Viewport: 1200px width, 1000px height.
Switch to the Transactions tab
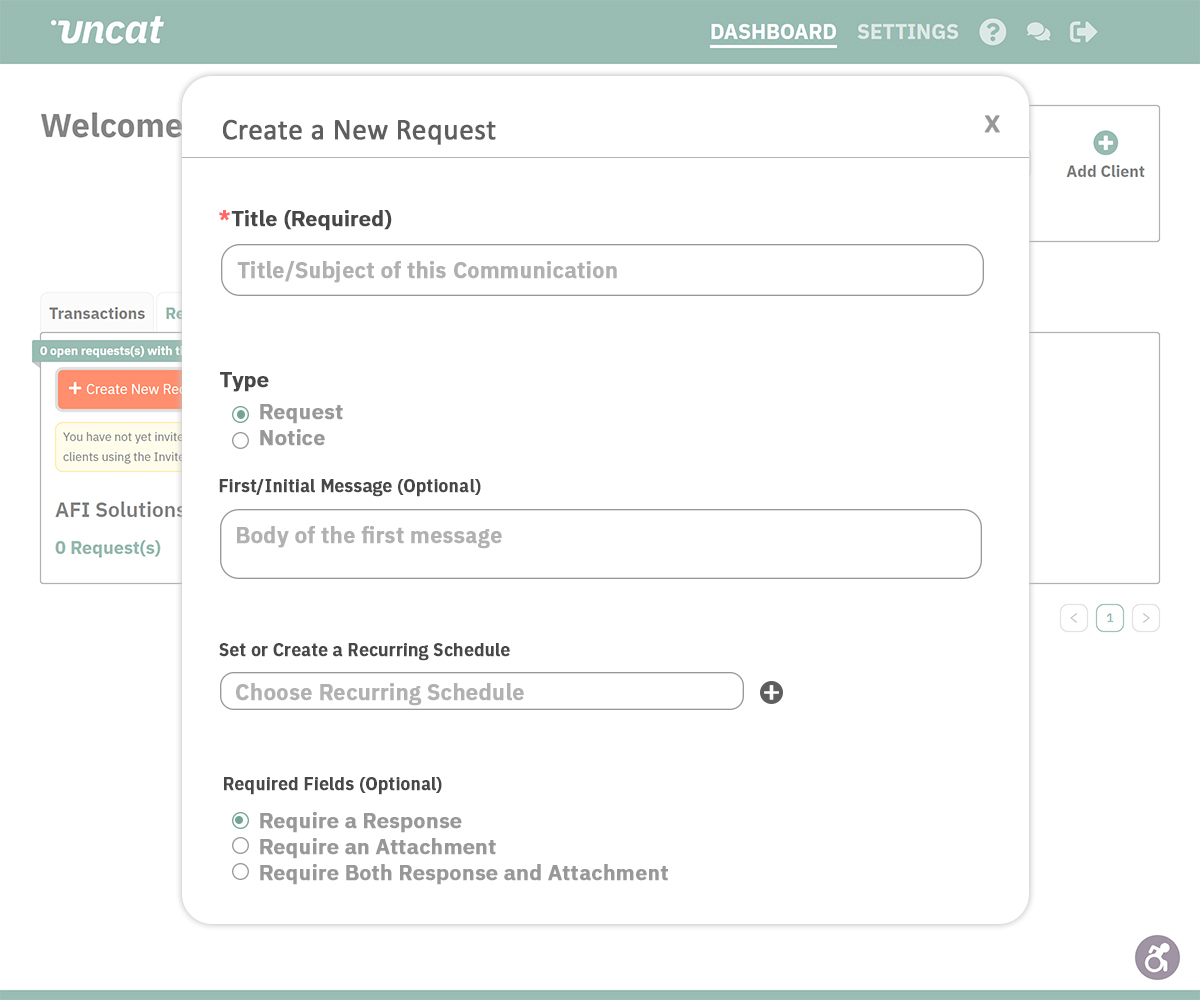(97, 313)
